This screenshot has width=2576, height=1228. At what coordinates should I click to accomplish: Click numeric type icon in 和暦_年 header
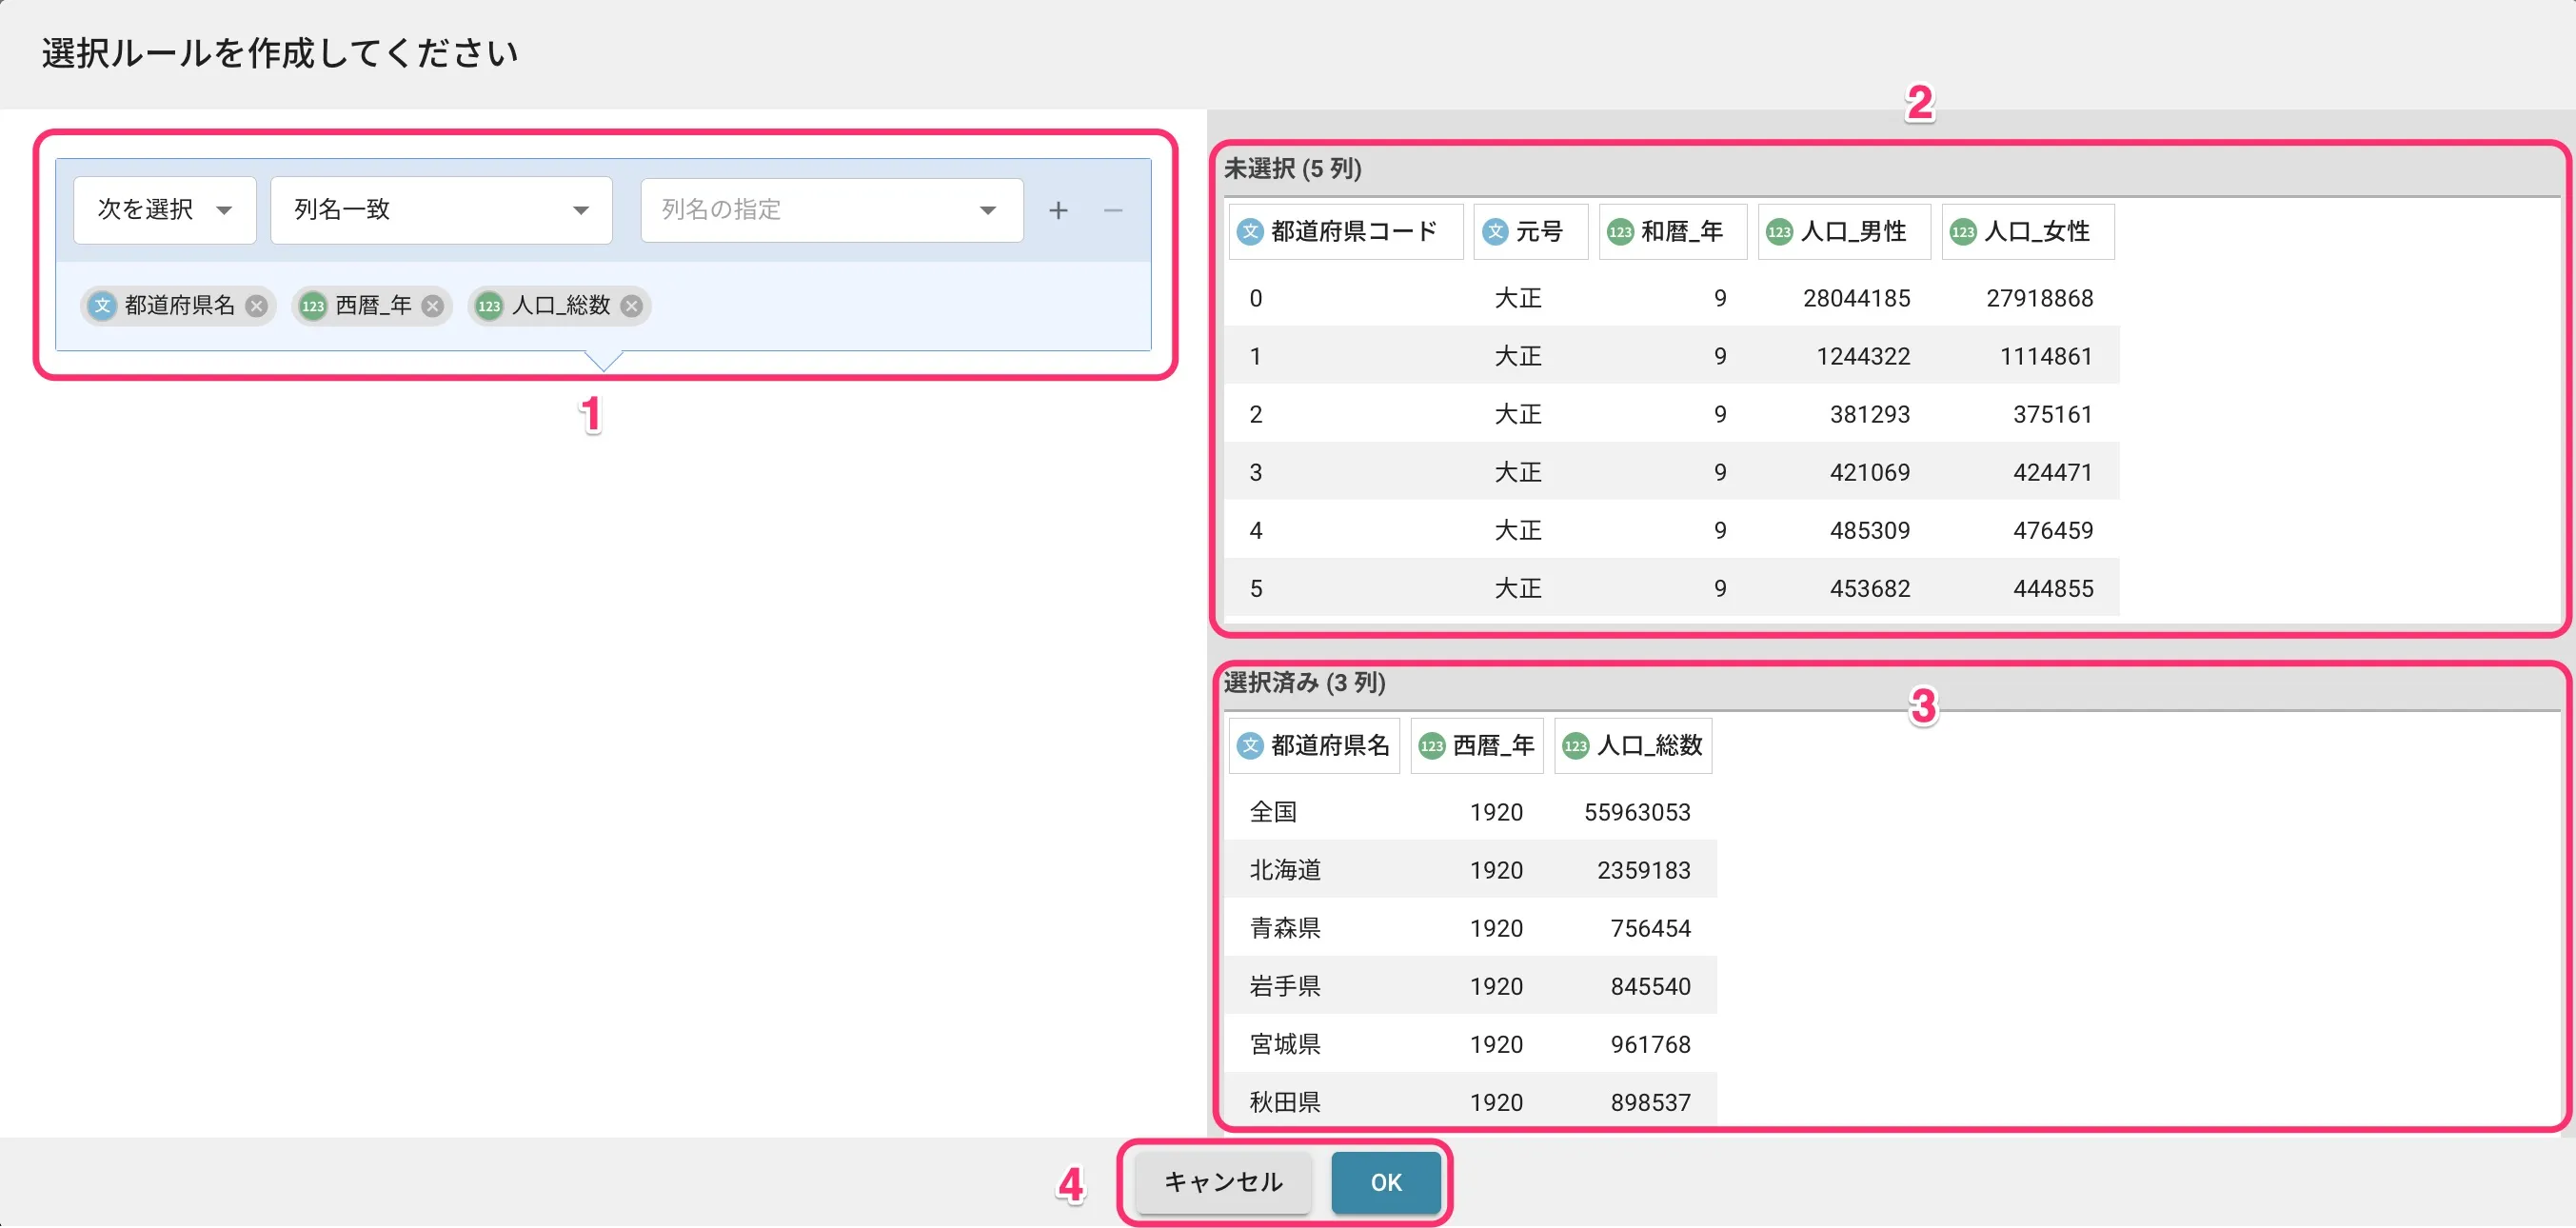1620,232
